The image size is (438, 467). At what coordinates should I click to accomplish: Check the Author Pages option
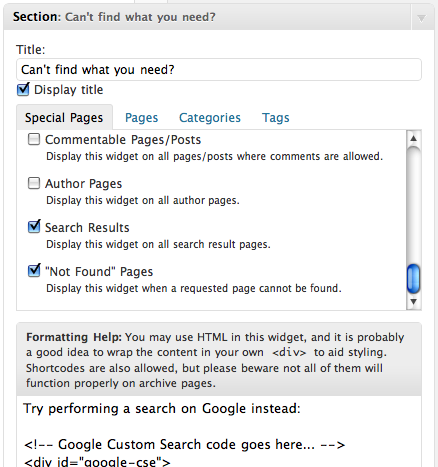(34, 183)
